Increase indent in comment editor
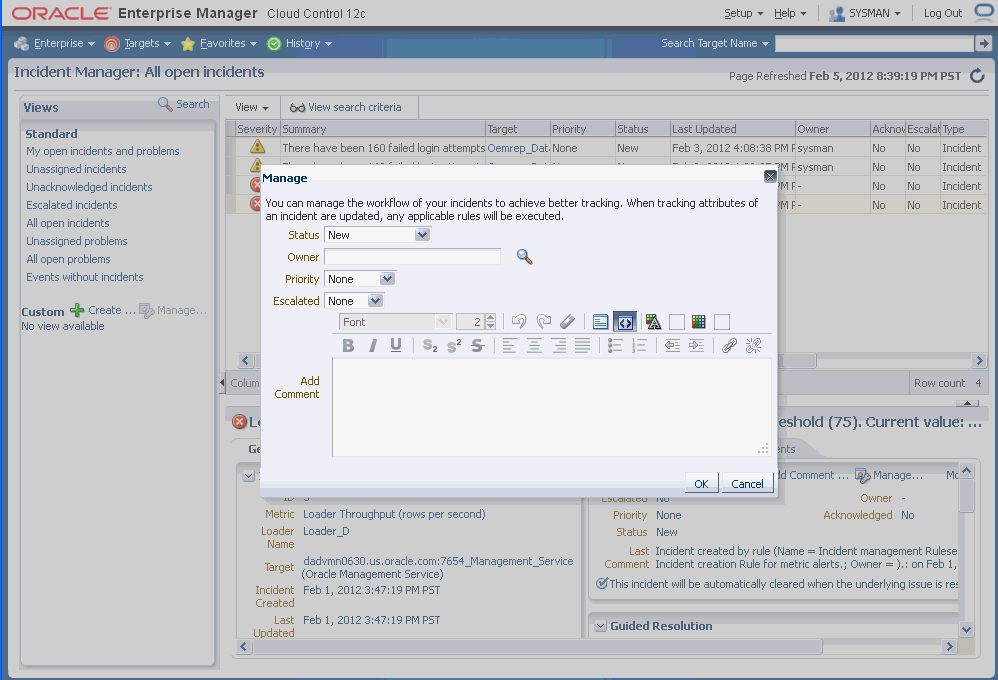Screen dimensions: 998x680 [x=696, y=345]
